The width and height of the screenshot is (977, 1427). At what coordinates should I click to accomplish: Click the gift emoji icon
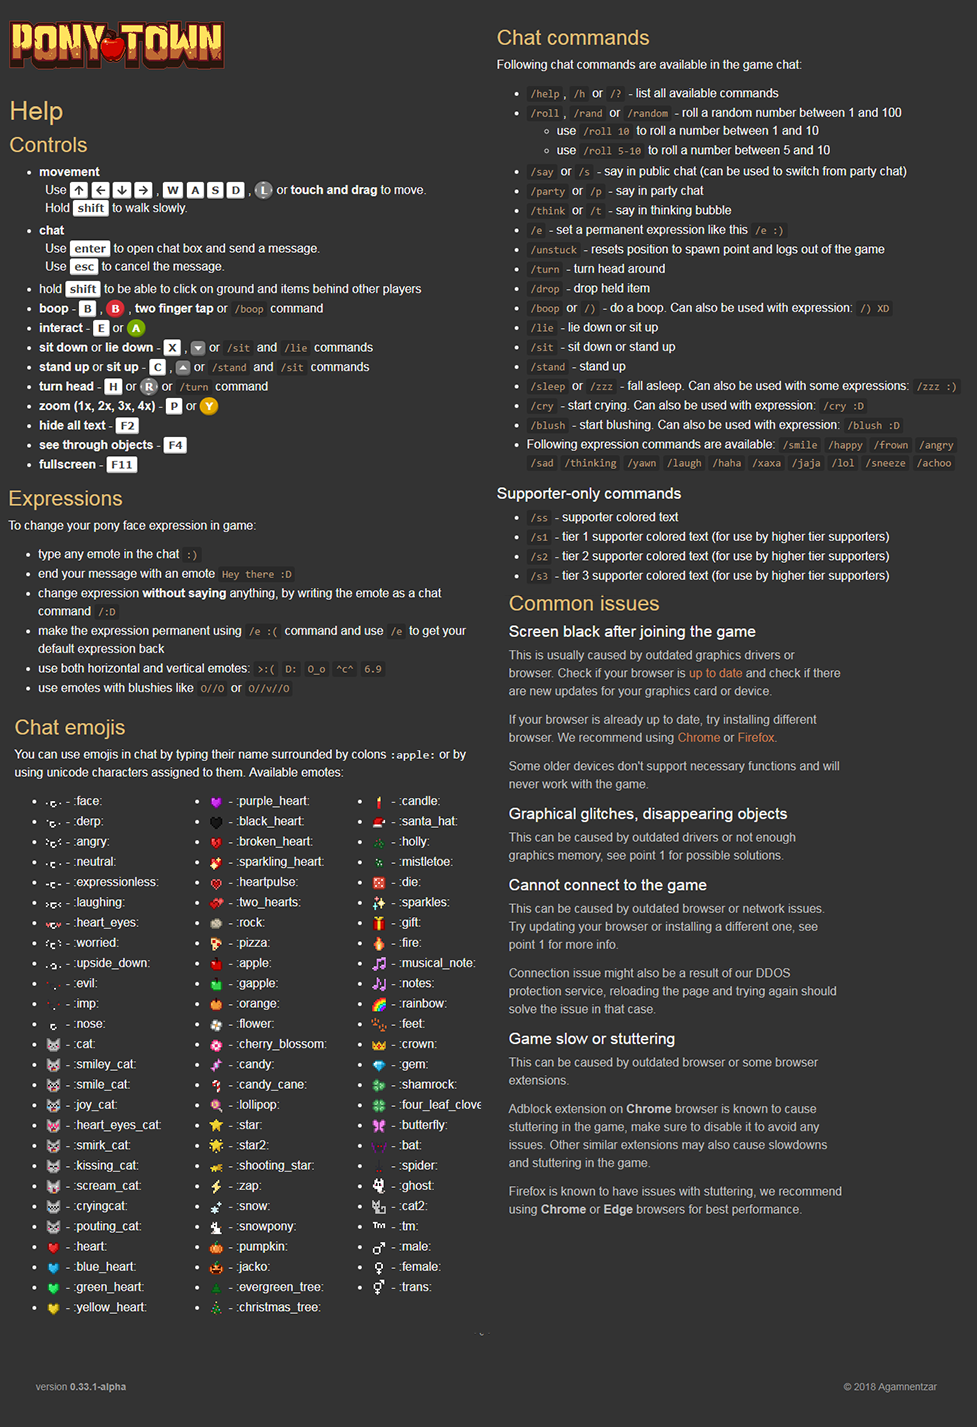pos(379,923)
